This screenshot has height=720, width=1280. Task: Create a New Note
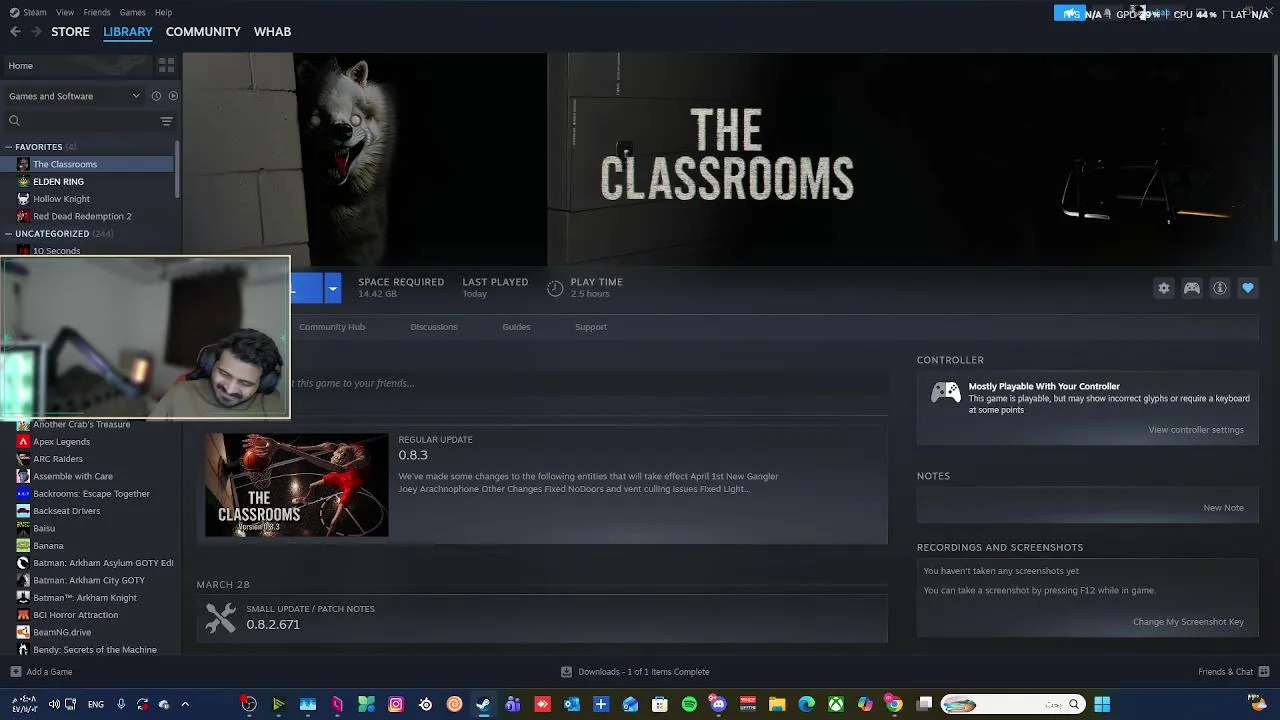point(1223,508)
